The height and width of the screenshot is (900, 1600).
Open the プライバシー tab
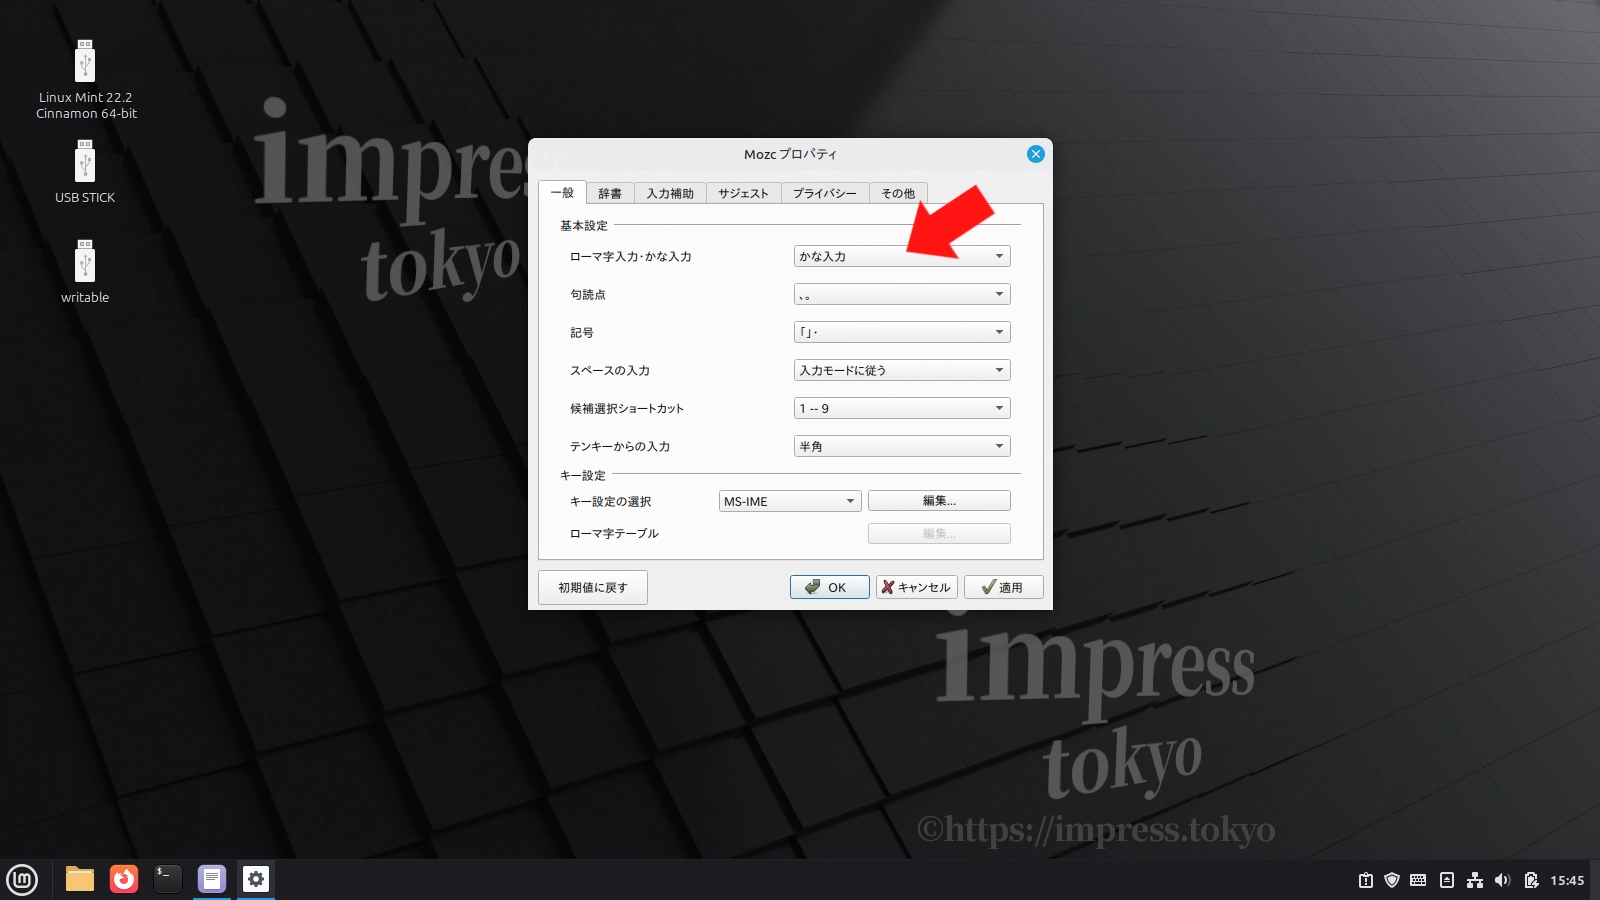click(825, 194)
